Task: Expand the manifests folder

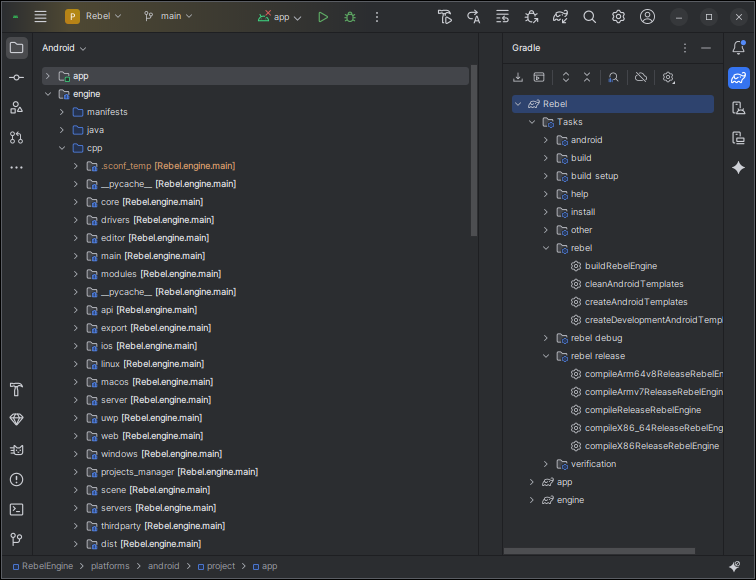Action: tap(62, 112)
